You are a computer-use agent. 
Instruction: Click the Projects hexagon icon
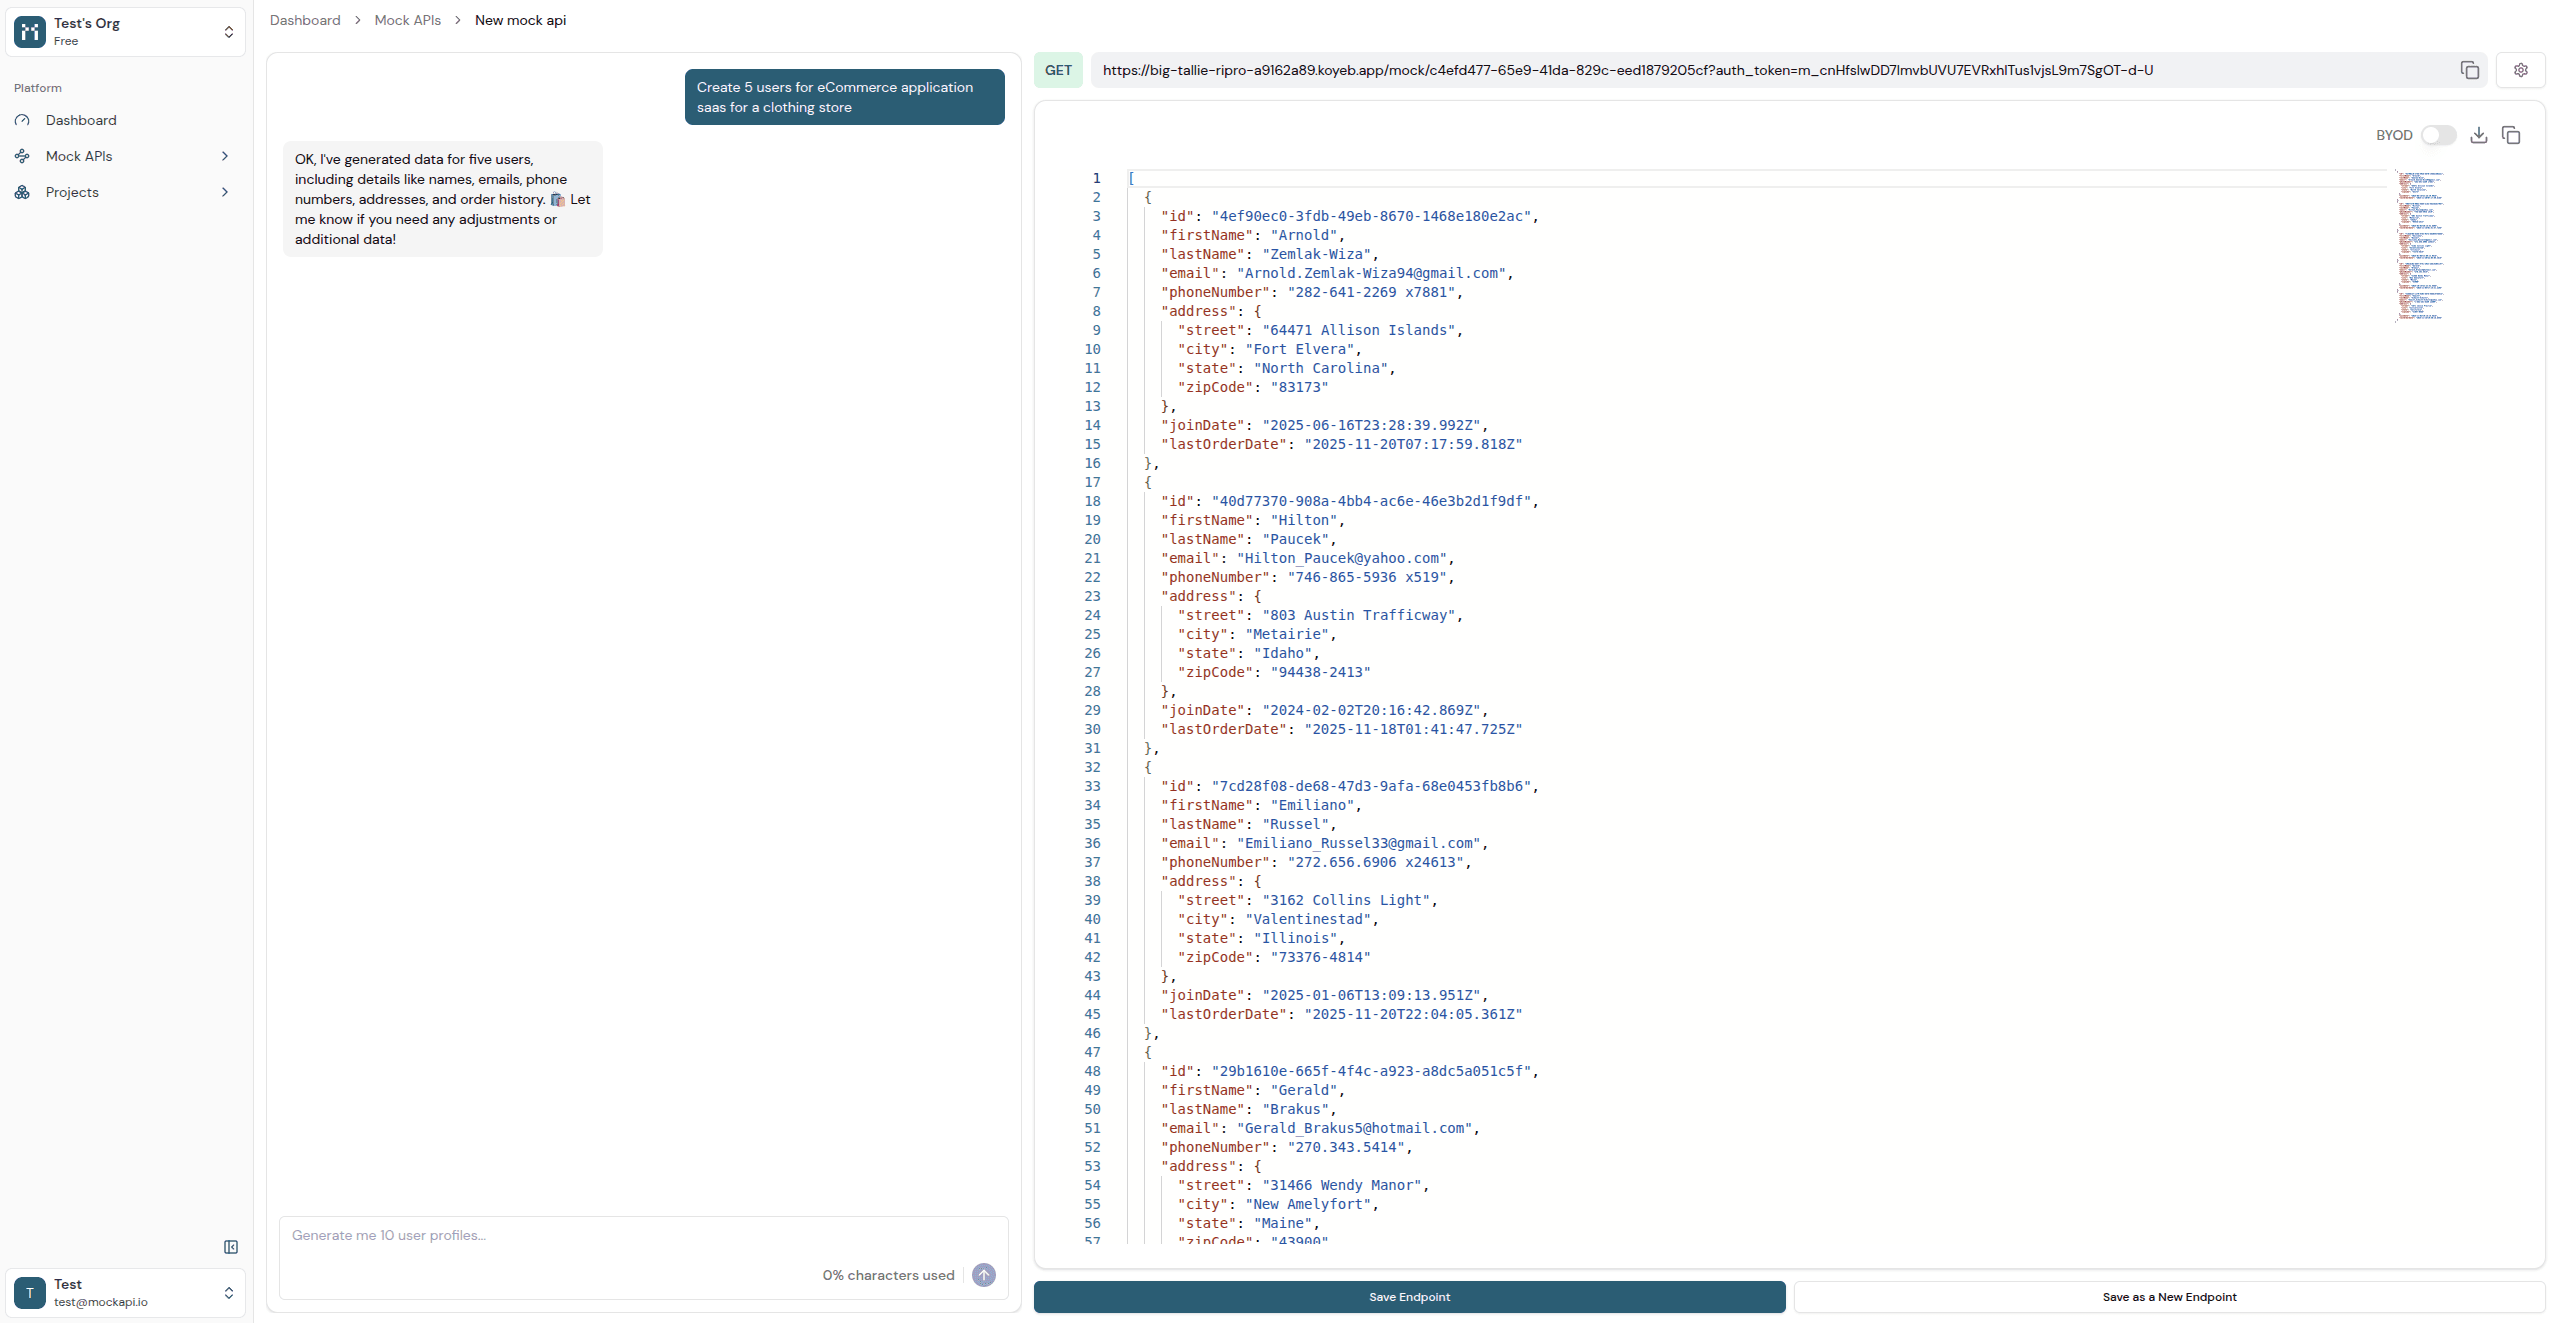click(x=22, y=192)
